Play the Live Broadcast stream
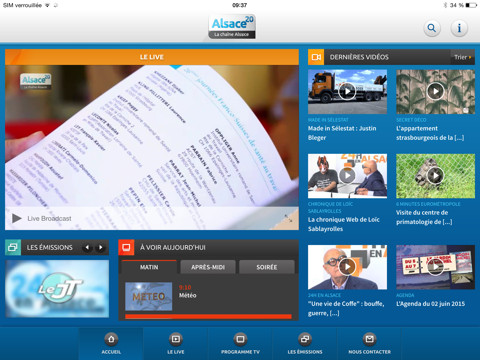This screenshot has height=360, width=480. (x=17, y=218)
